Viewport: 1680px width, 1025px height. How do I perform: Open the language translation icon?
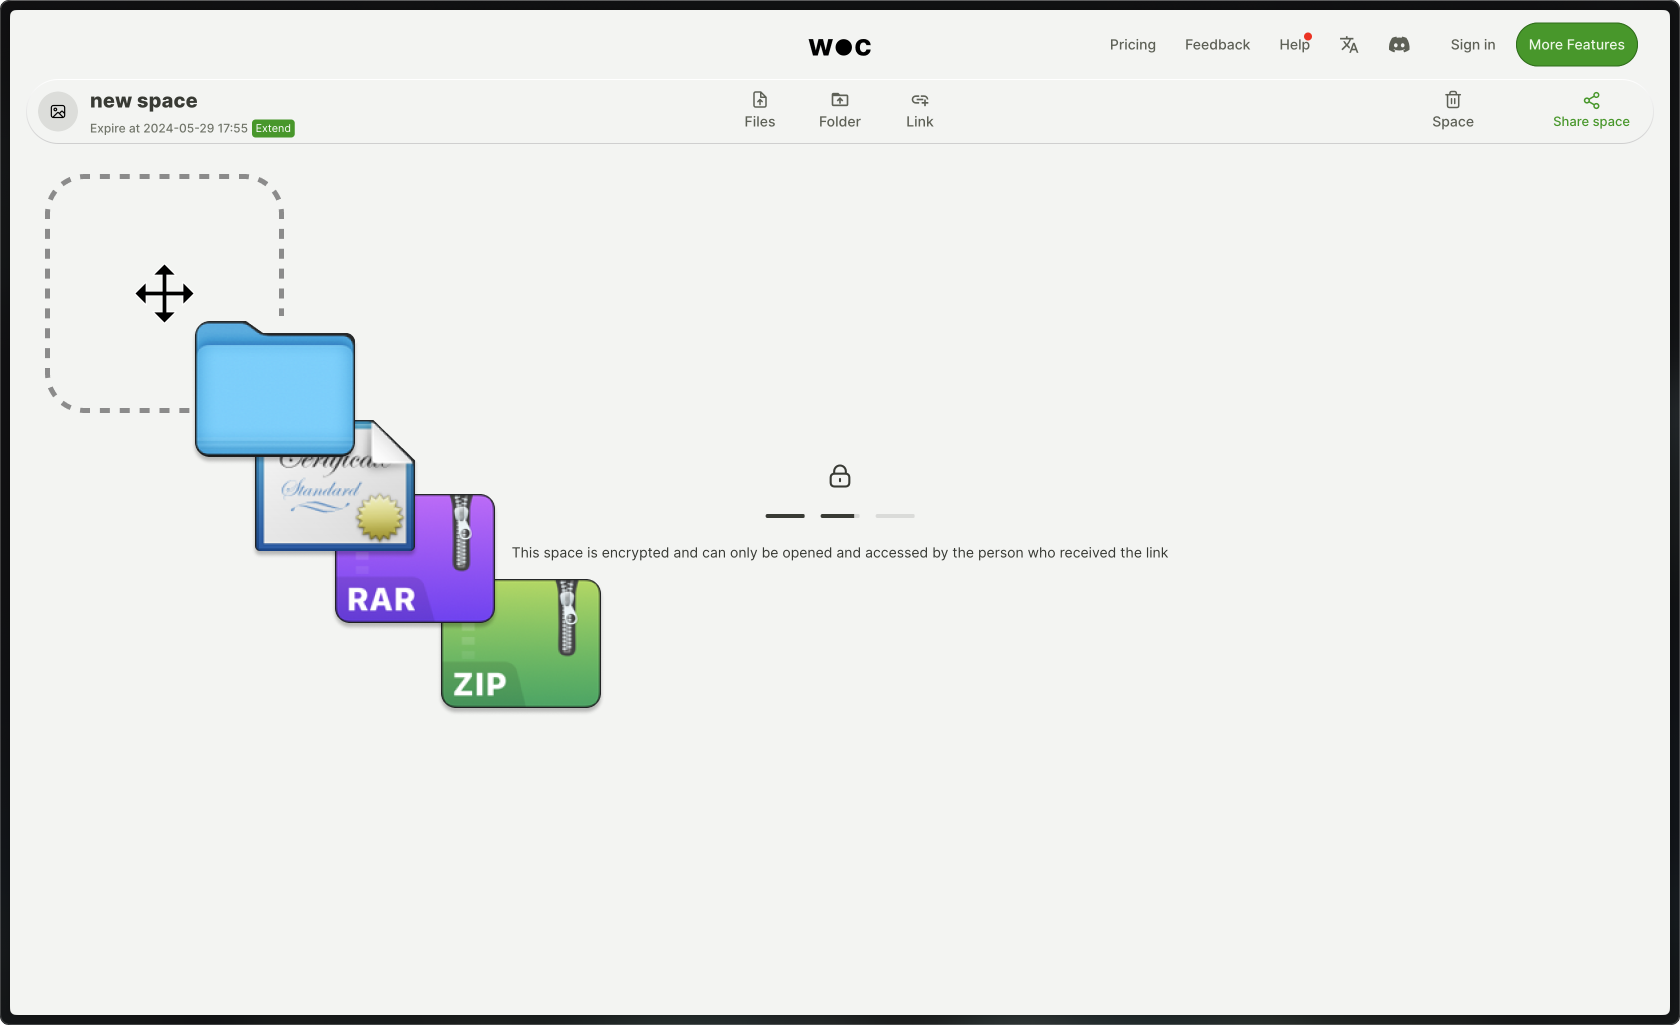1349,44
